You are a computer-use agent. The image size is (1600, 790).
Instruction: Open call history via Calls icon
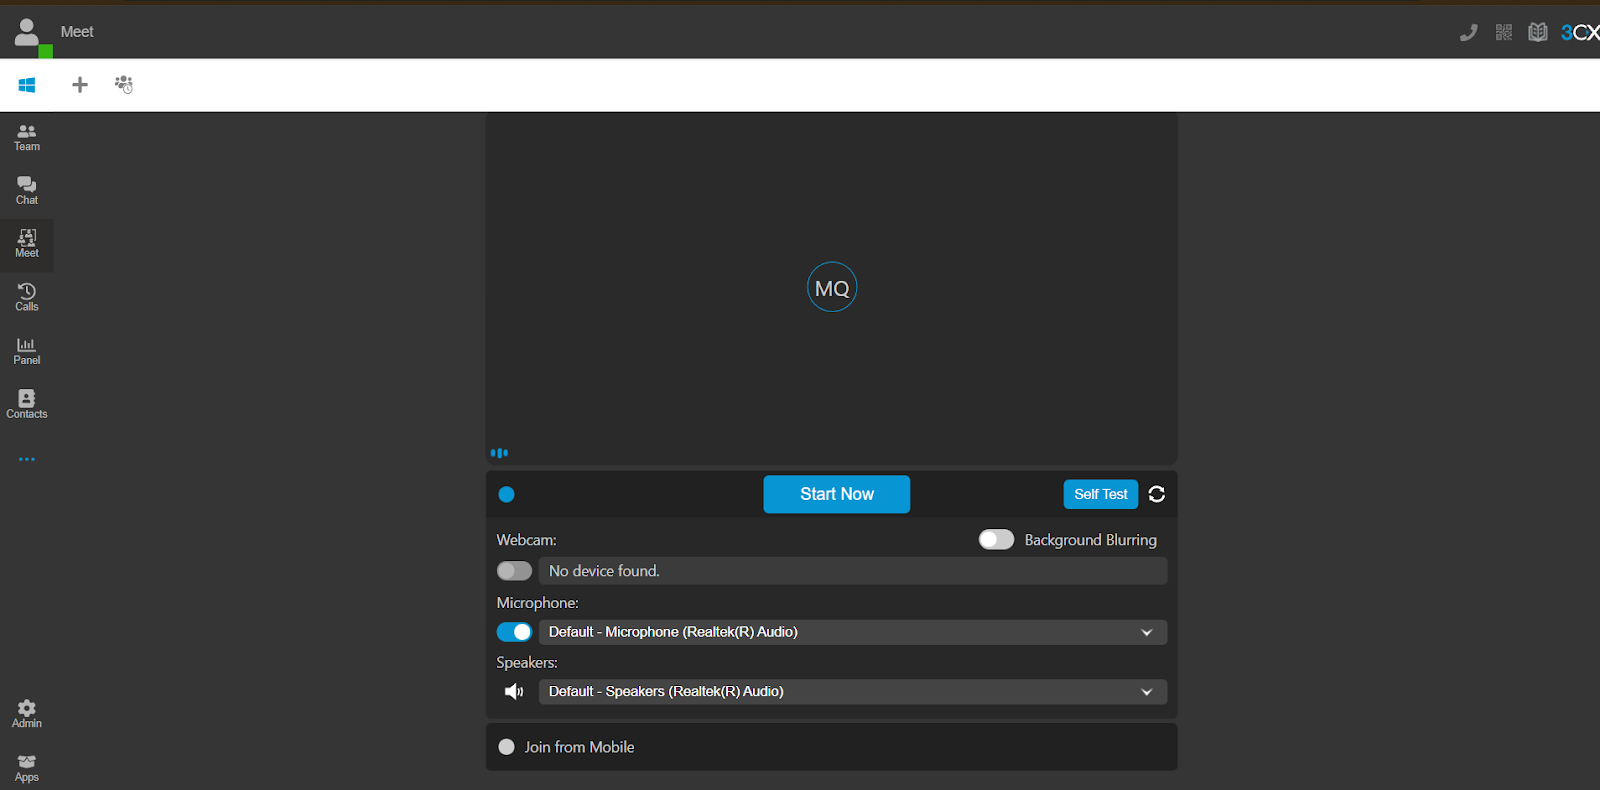(27, 298)
